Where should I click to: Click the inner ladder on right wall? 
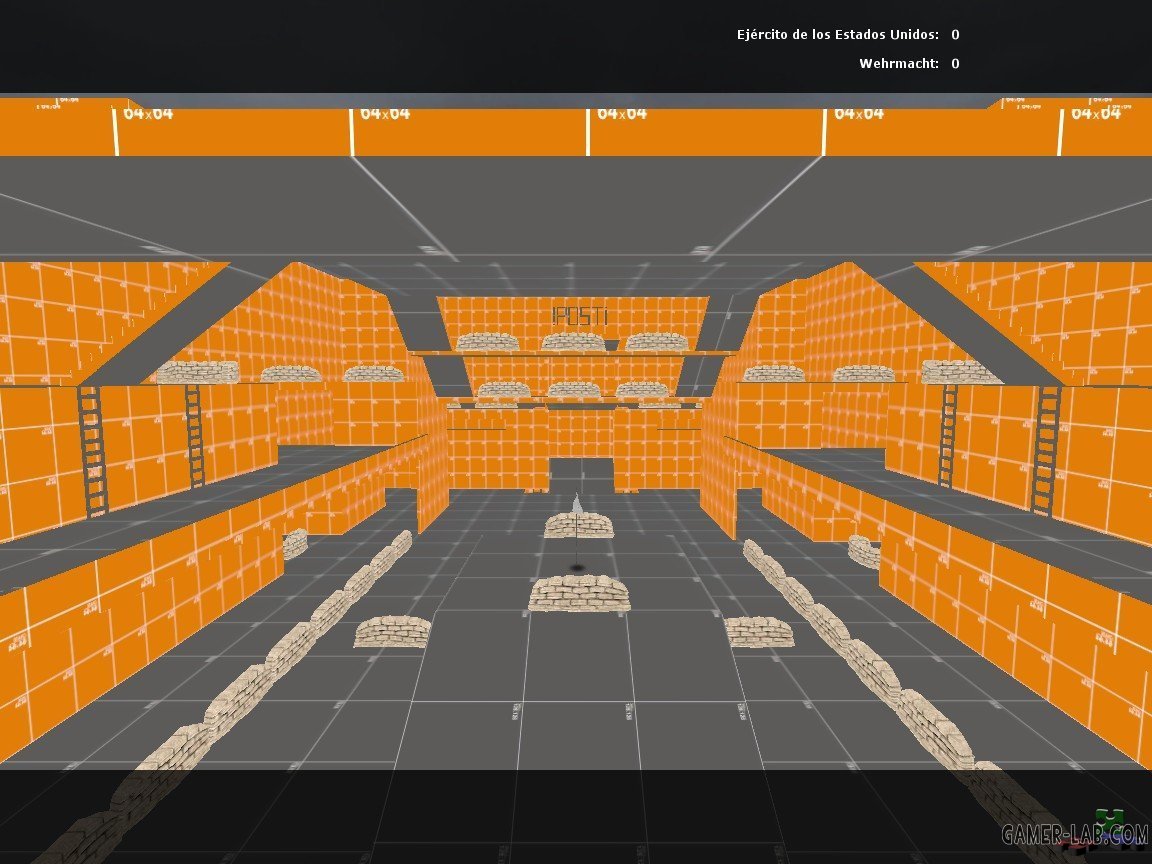(947, 436)
